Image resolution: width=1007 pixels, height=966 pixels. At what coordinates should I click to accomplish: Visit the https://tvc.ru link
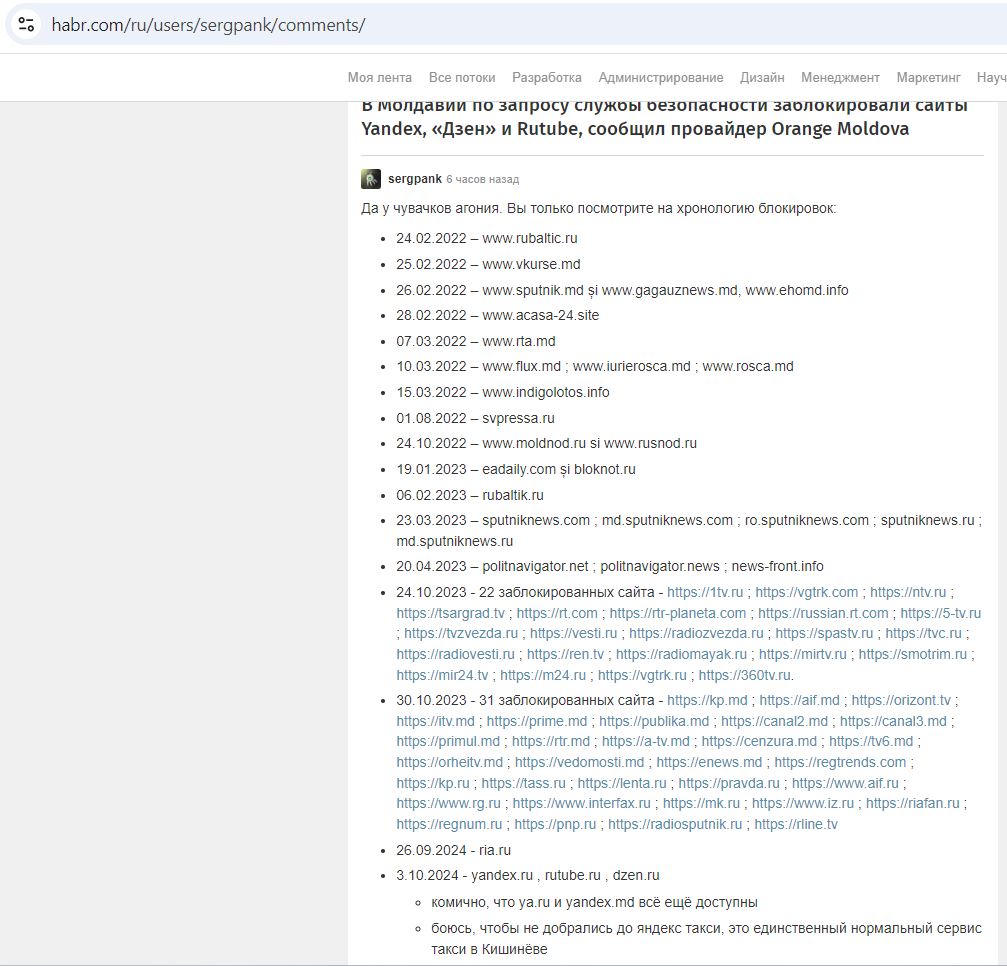(923, 633)
